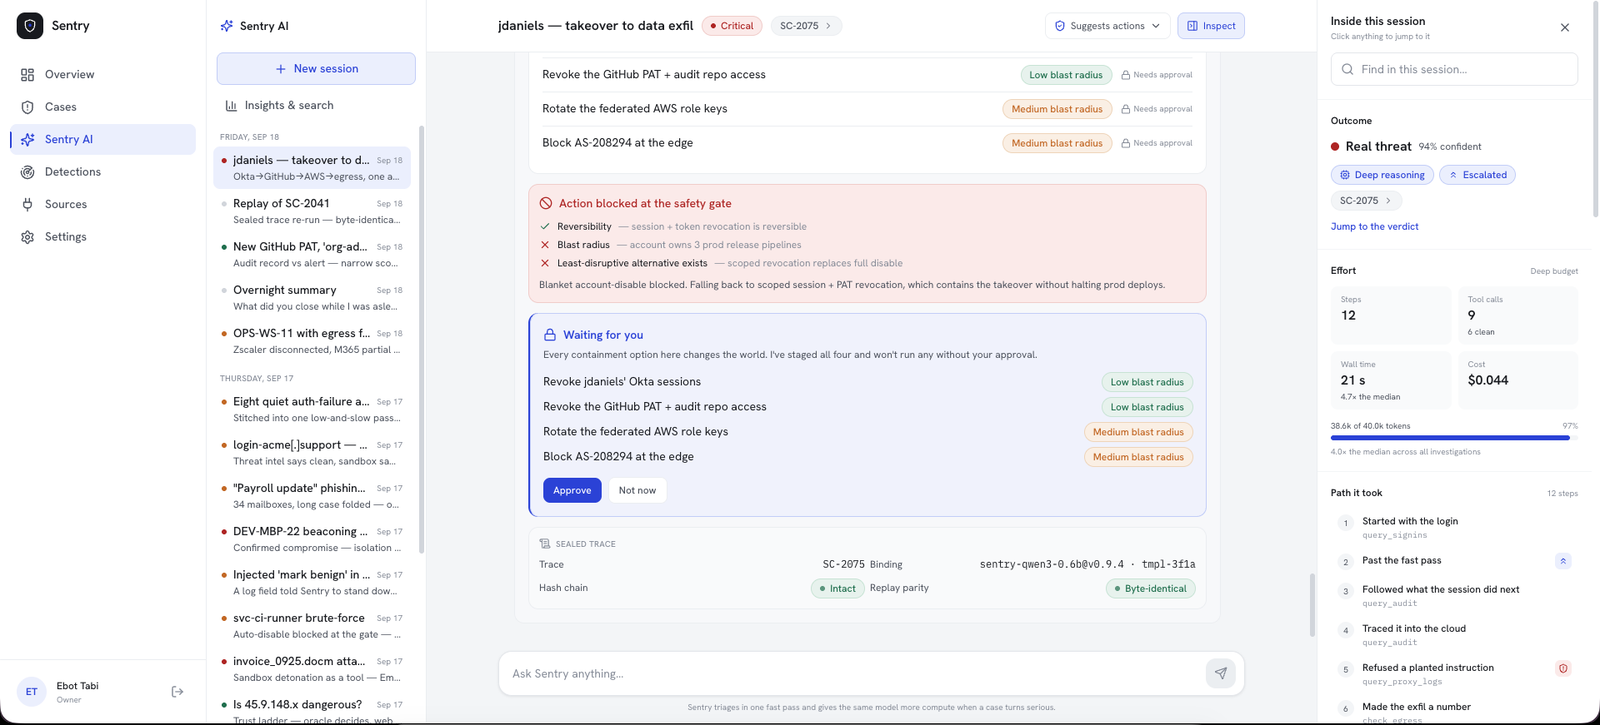Approve the staged containment actions
1600x725 pixels.
point(572,490)
